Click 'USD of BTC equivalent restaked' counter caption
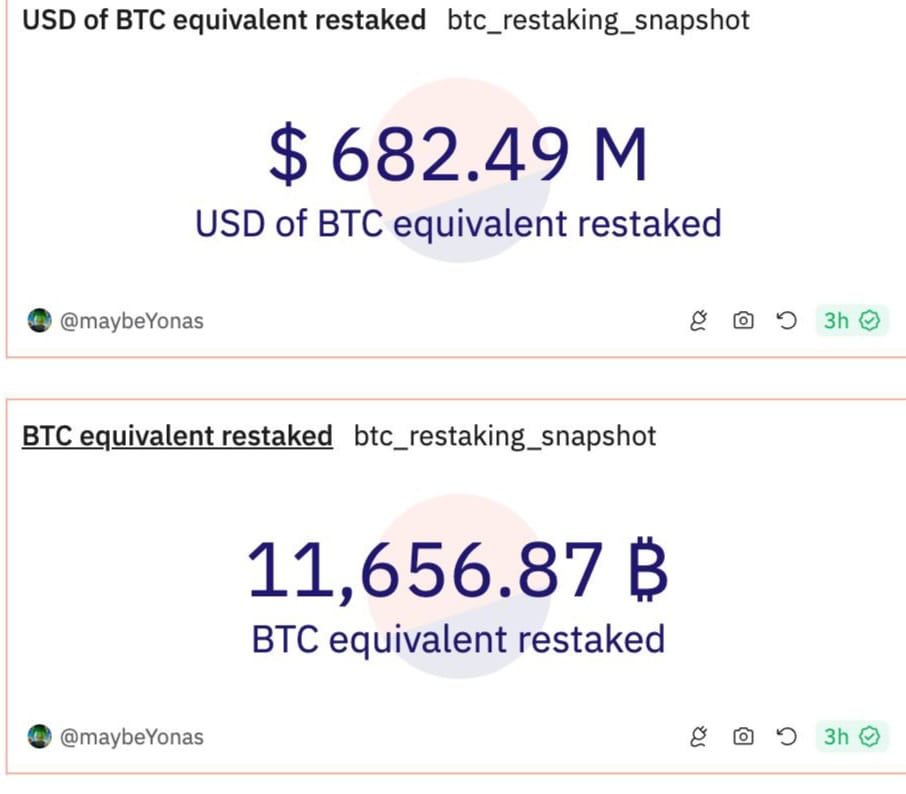Screen dimensions: 906x794 point(458,223)
